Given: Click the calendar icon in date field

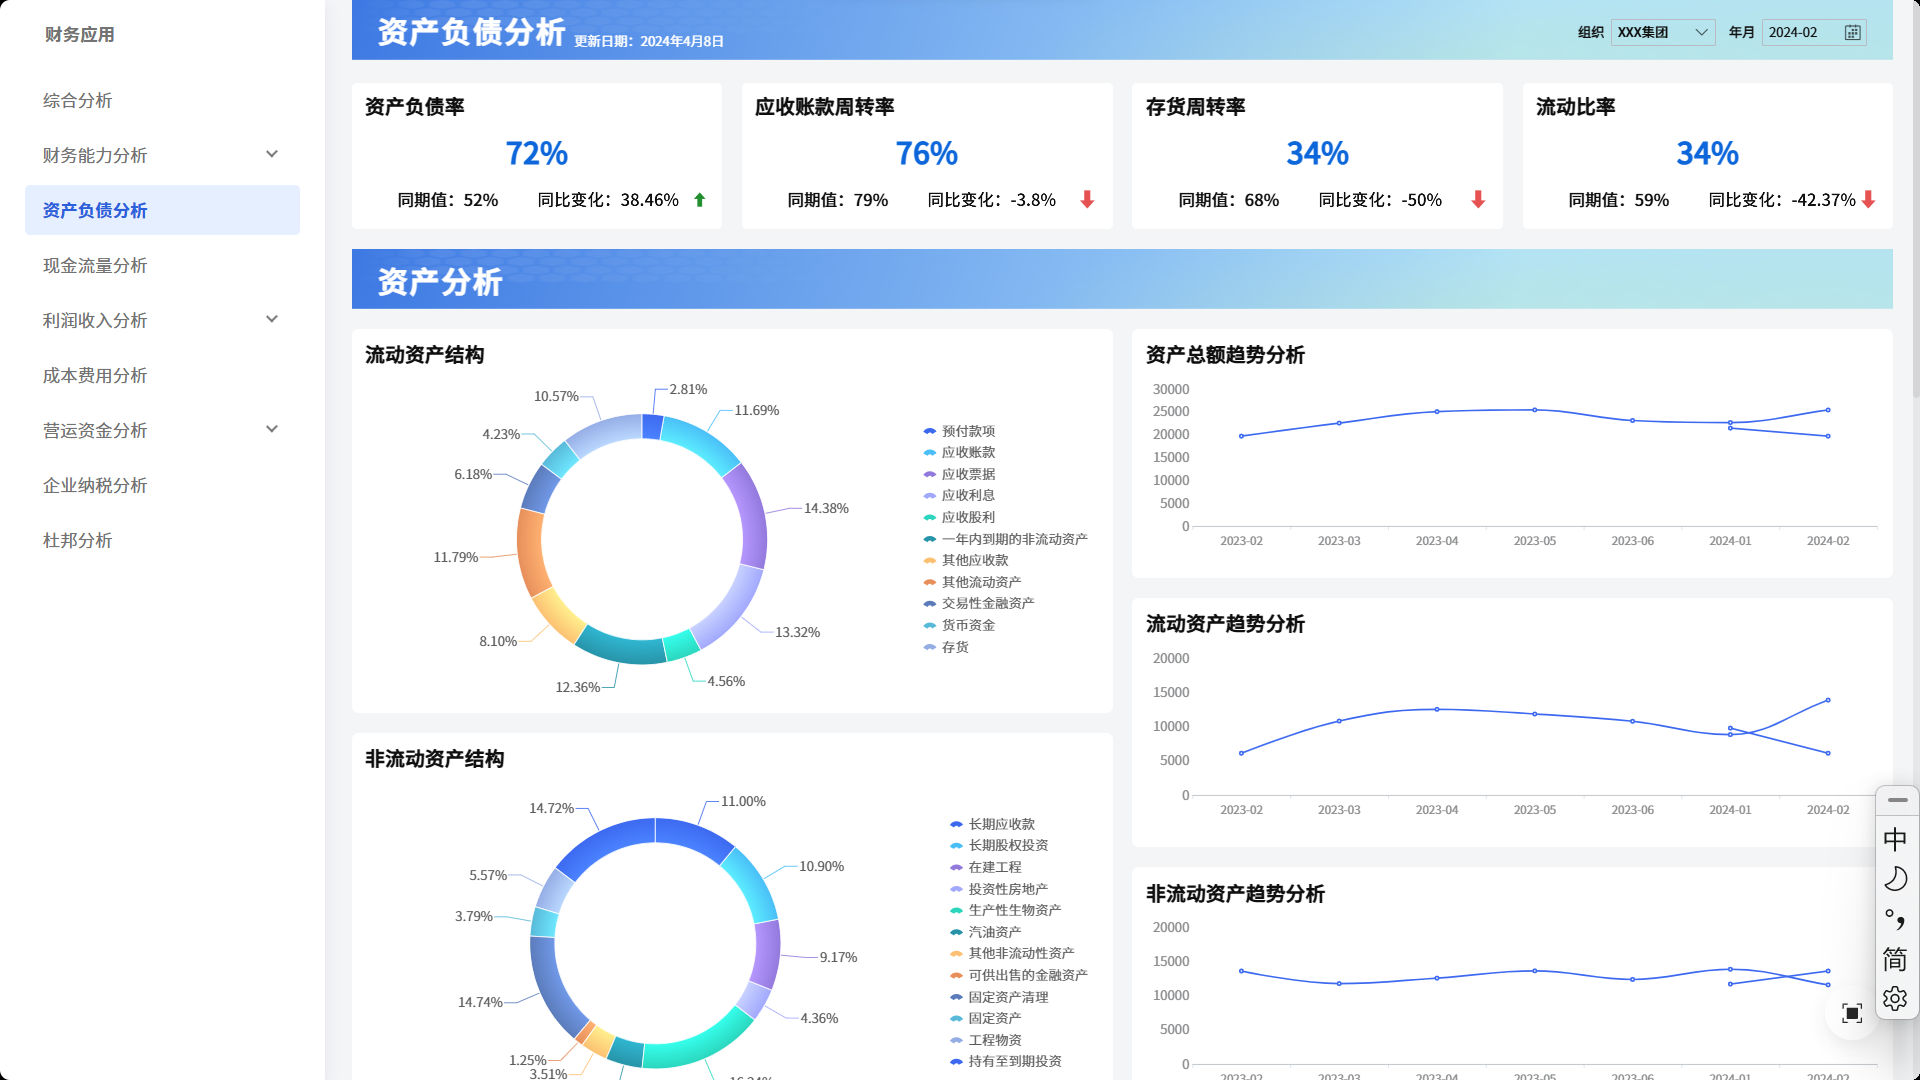Looking at the screenshot, I should tap(1852, 33).
